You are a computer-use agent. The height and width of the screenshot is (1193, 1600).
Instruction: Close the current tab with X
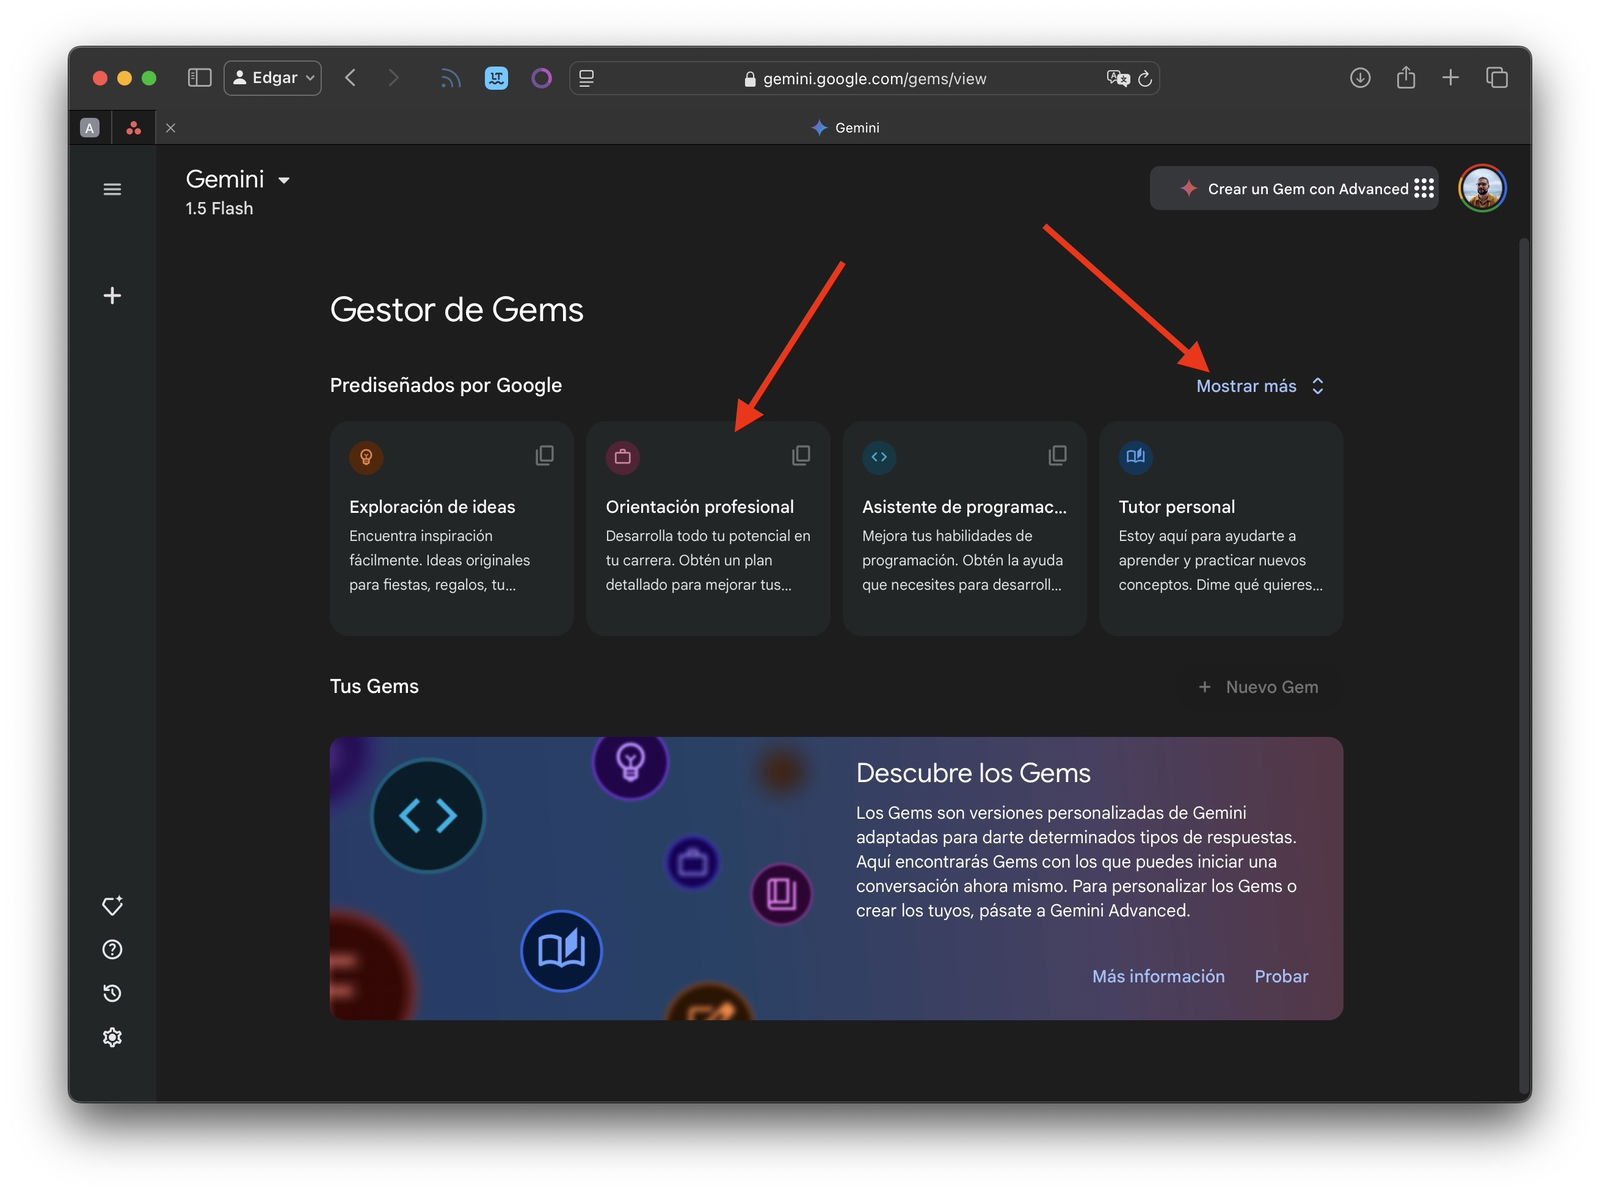coord(170,127)
